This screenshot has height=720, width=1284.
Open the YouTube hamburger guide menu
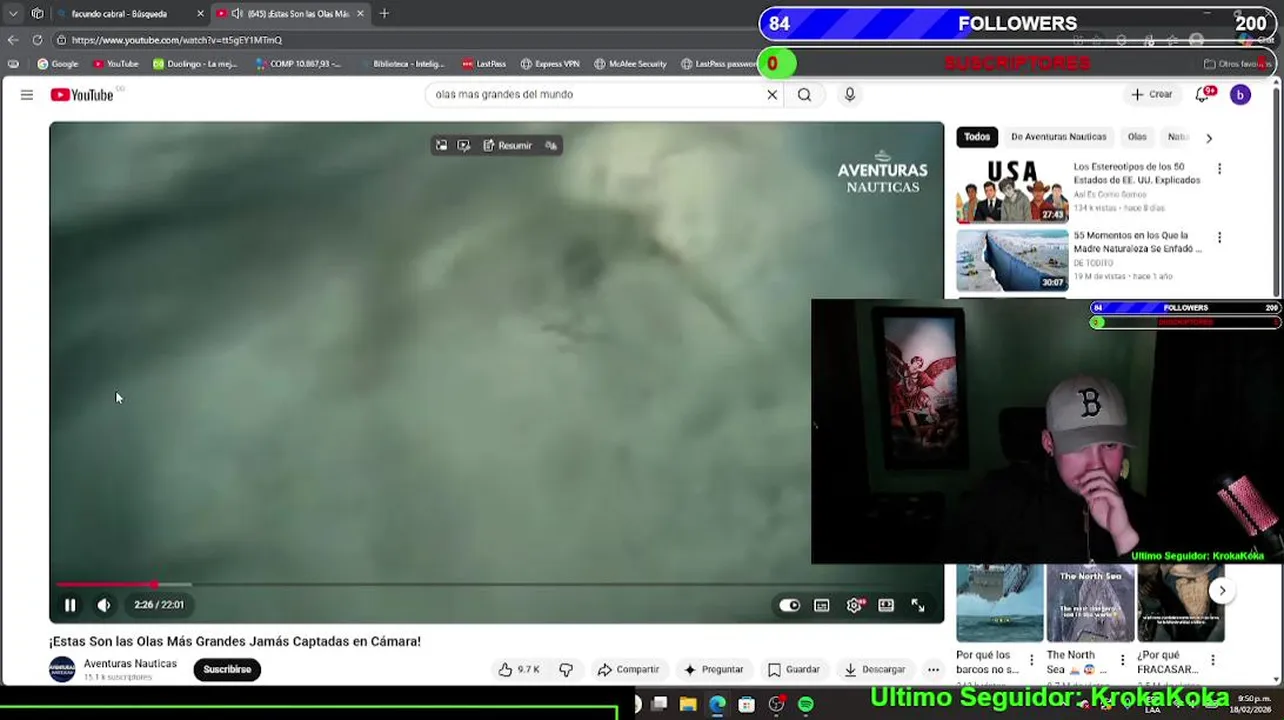[x=27, y=95]
